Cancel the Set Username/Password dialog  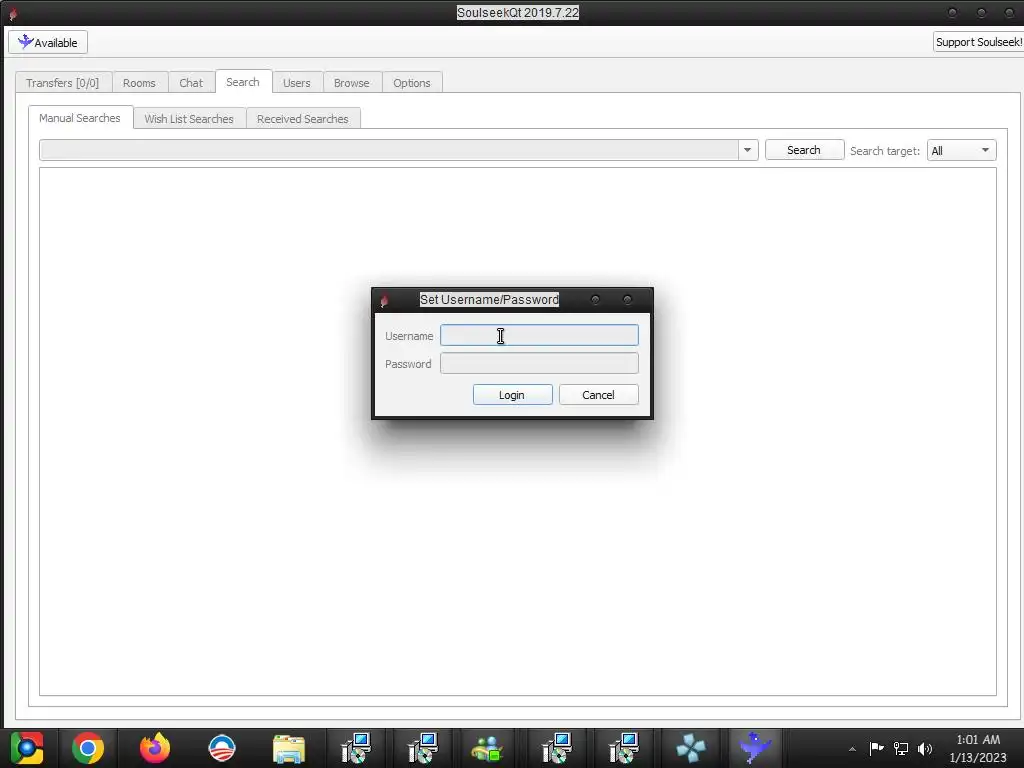598,395
